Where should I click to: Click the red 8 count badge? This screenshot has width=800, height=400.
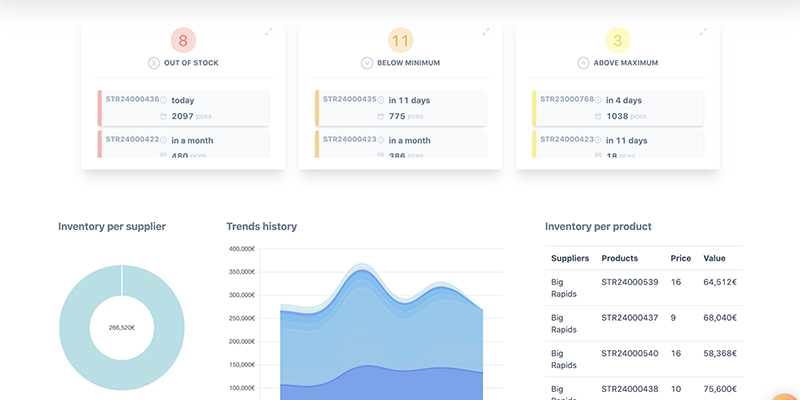183,40
